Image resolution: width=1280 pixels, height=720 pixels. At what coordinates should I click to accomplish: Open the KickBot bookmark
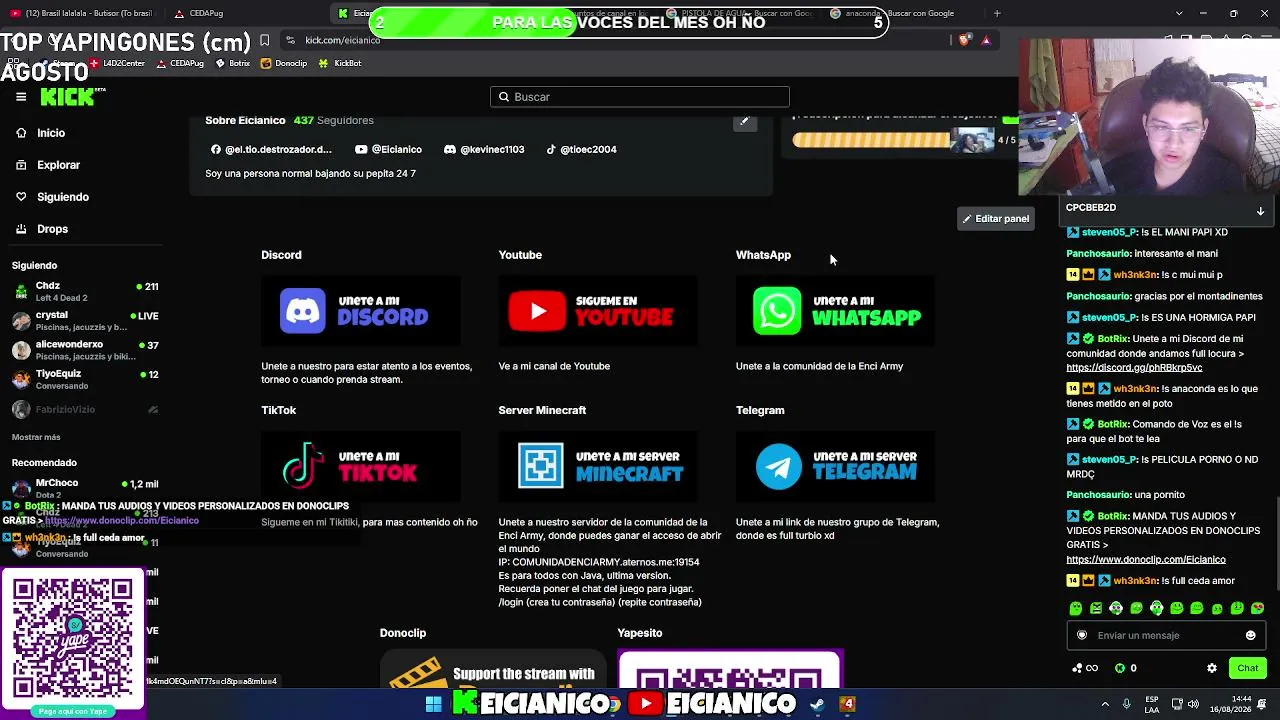(x=340, y=63)
